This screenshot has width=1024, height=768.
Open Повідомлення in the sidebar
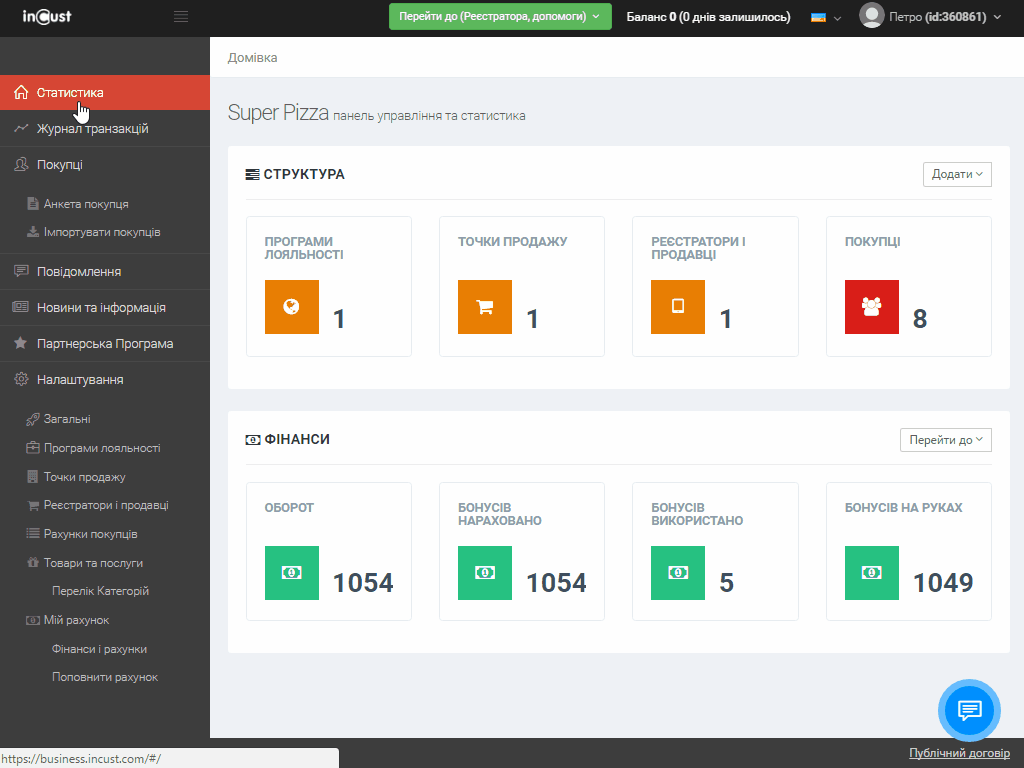(x=78, y=272)
